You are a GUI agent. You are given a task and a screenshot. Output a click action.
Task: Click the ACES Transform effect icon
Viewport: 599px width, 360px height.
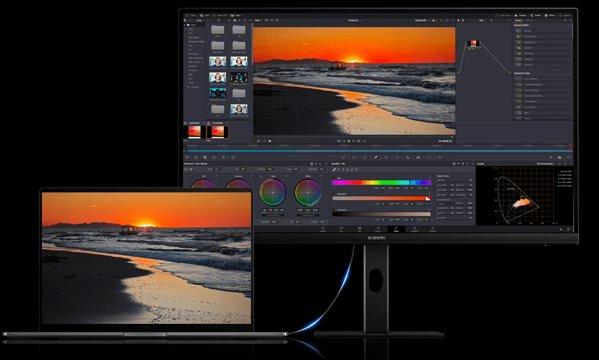(x=519, y=79)
